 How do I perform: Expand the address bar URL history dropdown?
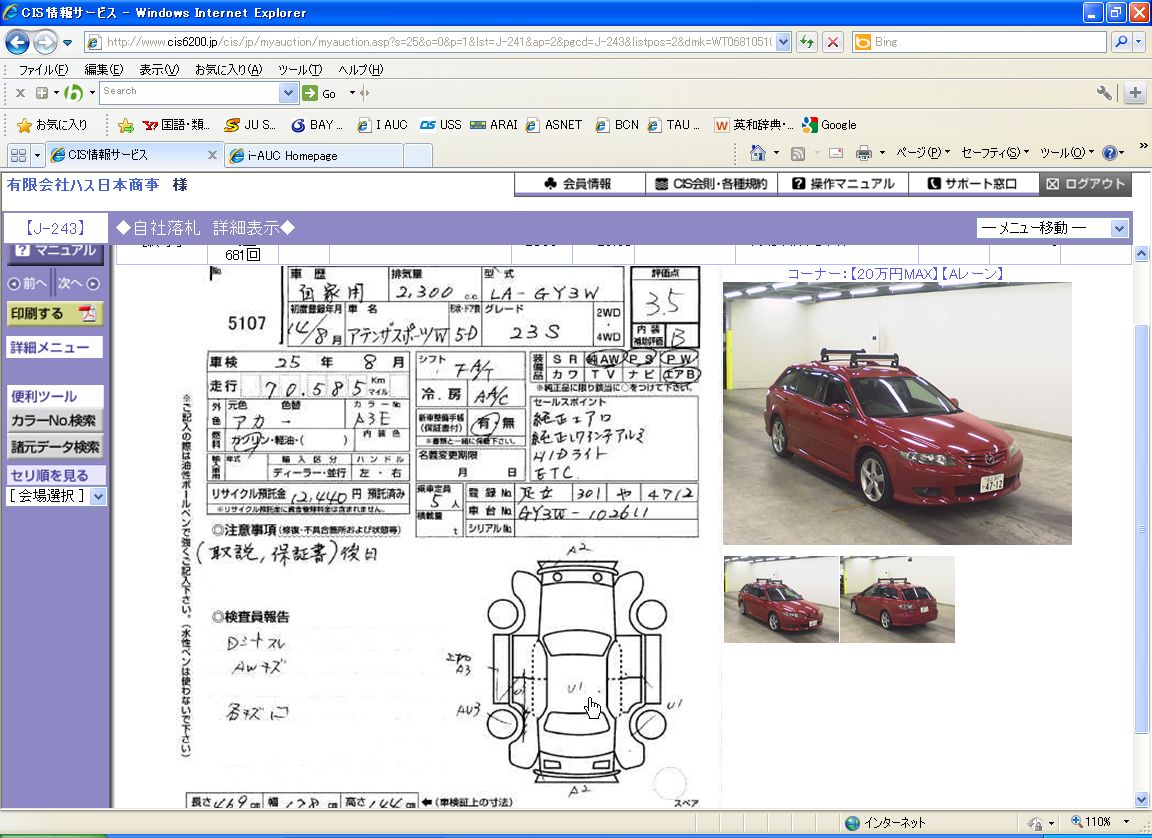[783, 42]
